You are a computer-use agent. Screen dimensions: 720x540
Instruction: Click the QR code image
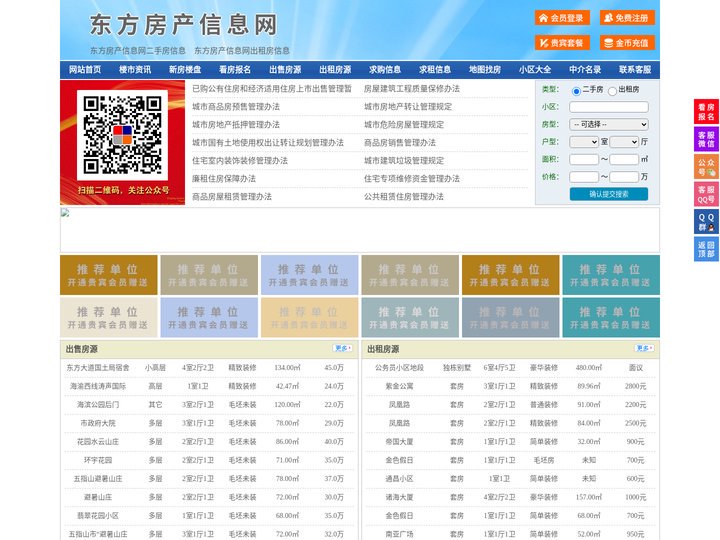(122, 135)
